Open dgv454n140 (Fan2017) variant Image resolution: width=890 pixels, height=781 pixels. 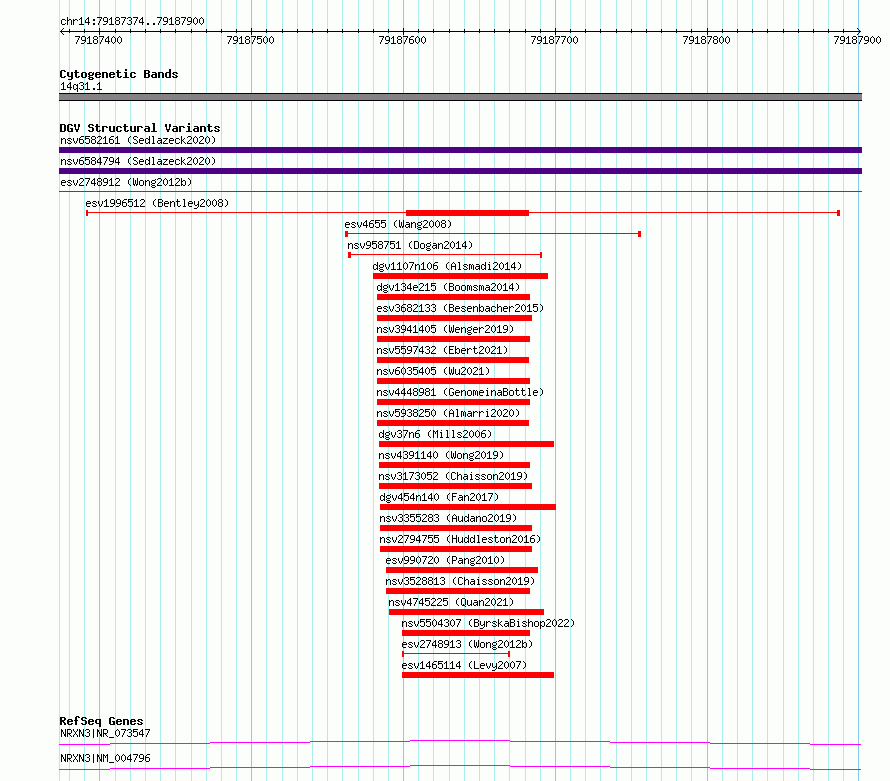point(439,497)
